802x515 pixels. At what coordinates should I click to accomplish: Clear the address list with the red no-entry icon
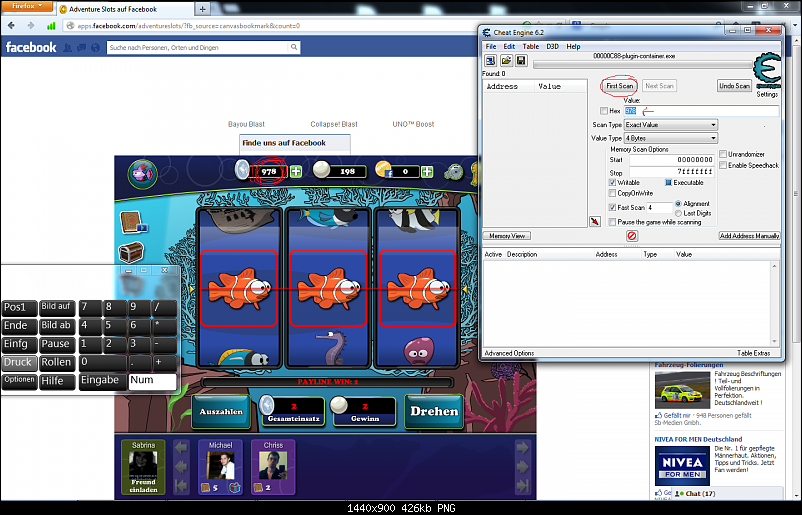[632, 236]
